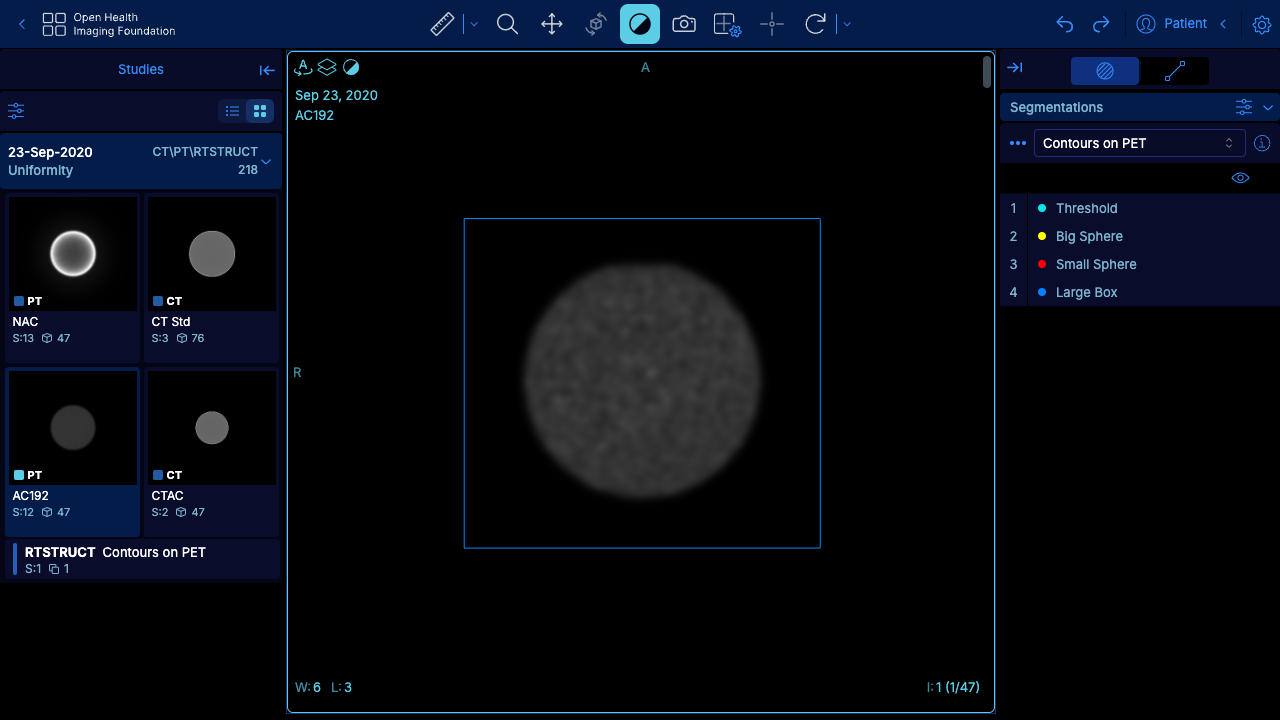Activate the Zoom magnifier tool

(x=507, y=24)
